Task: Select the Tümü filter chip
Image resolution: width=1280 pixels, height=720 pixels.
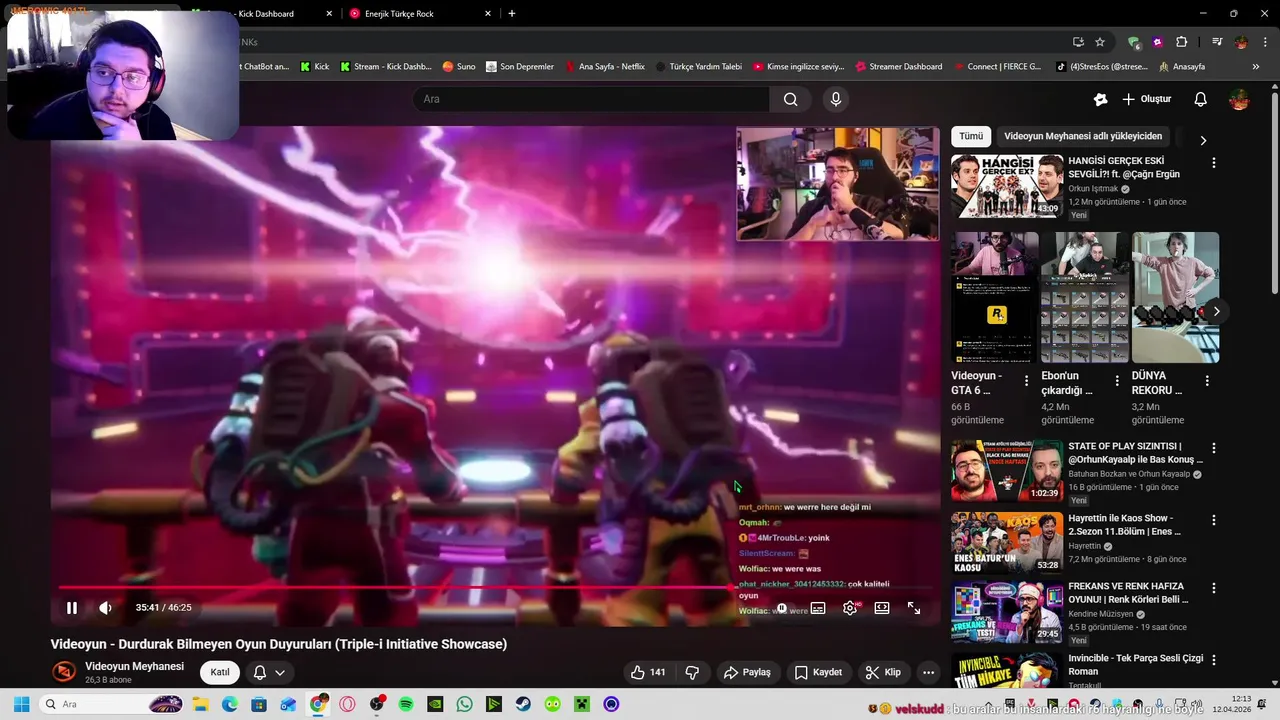Action: point(971,136)
